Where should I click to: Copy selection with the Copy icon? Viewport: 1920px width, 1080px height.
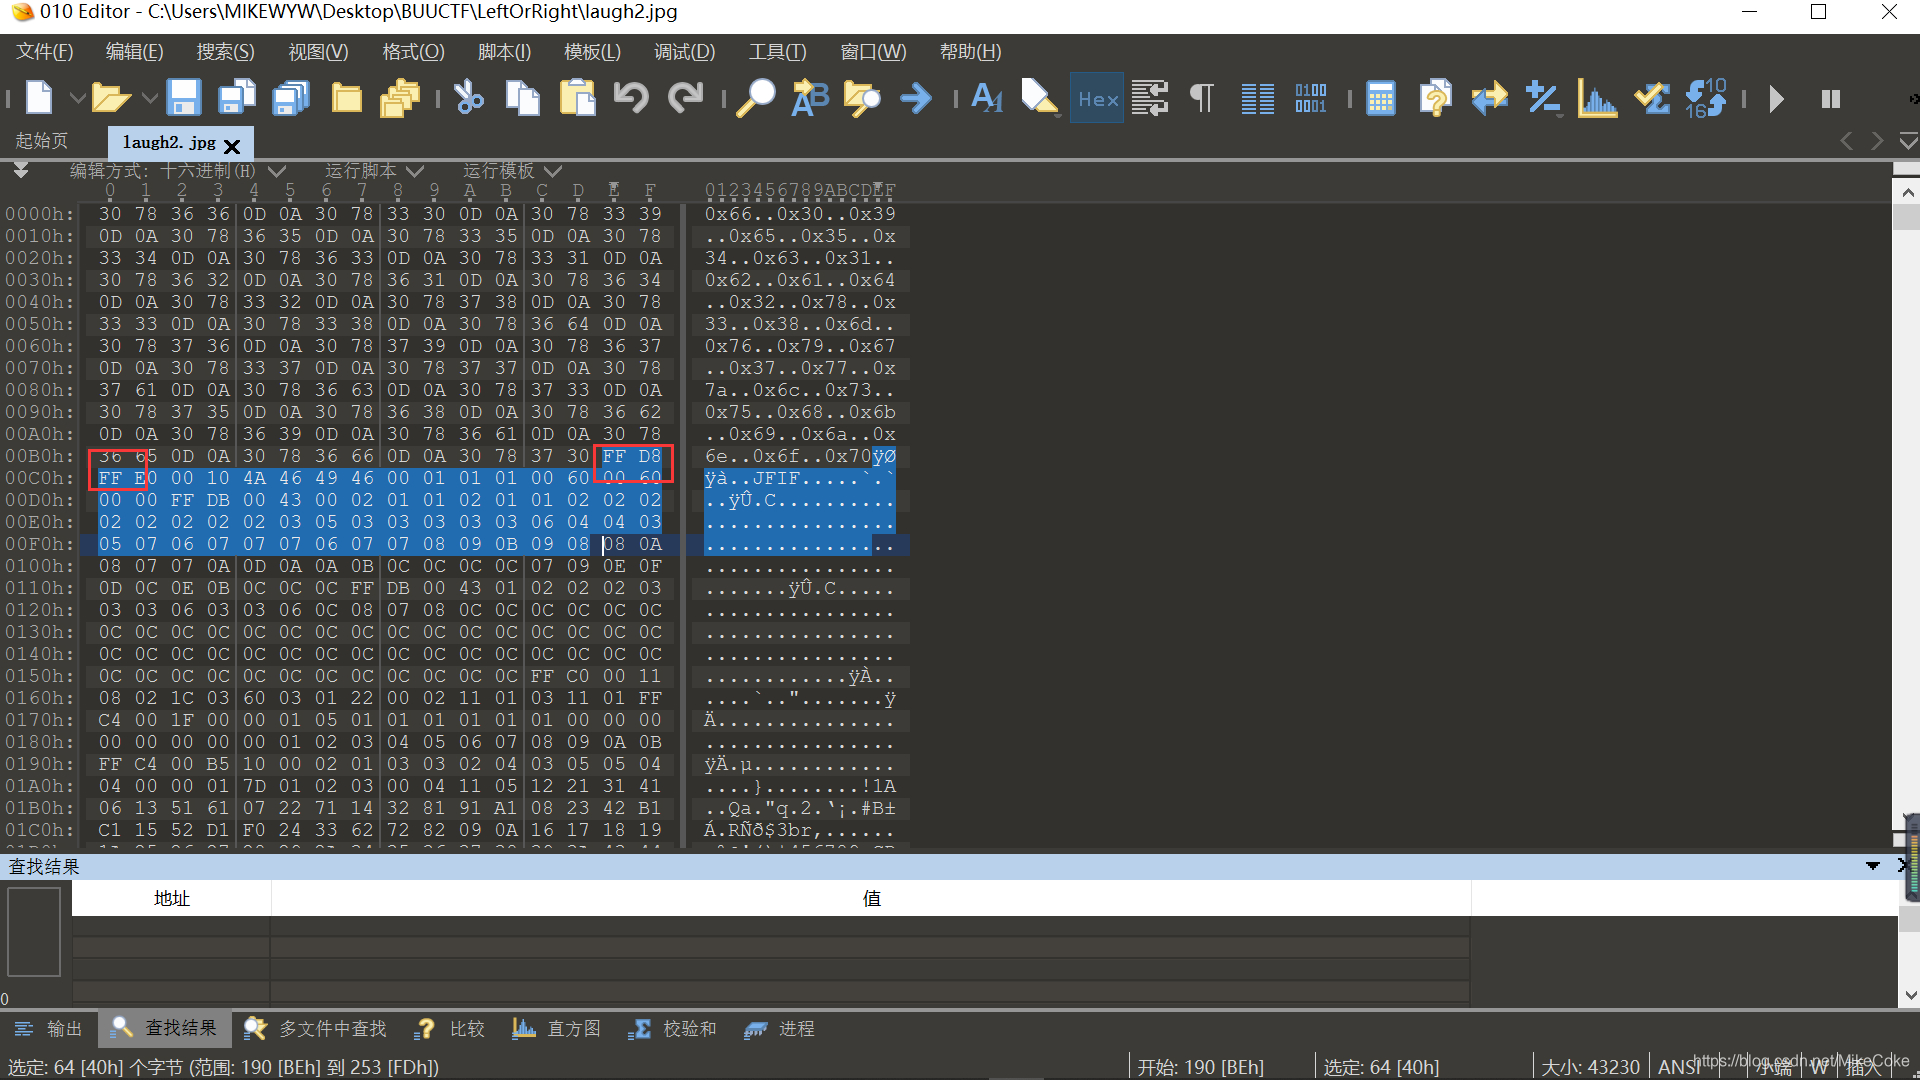coord(522,98)
